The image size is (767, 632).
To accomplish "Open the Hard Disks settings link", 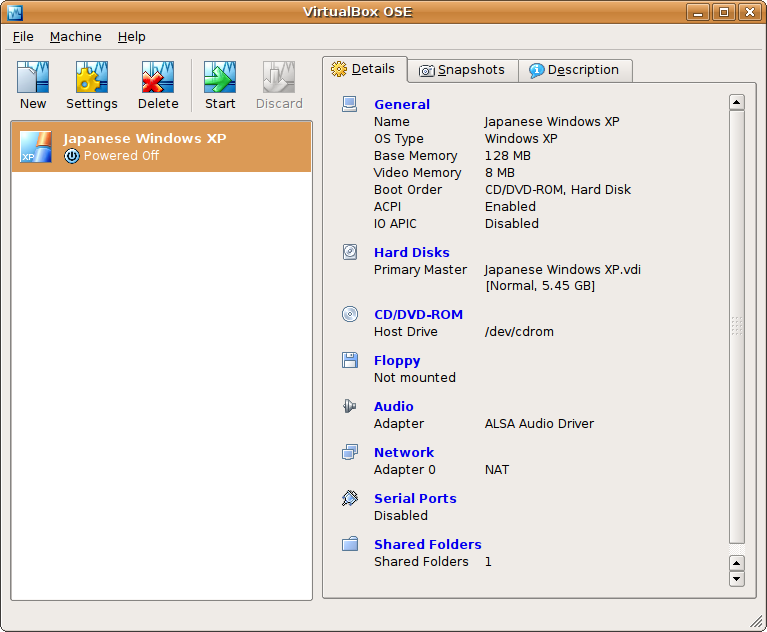I will click(x=411, y=252).
